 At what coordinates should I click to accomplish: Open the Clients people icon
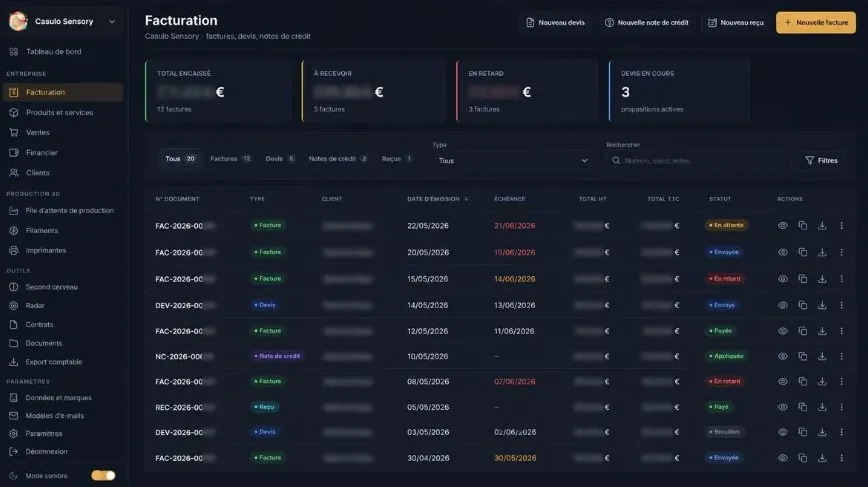14,173
